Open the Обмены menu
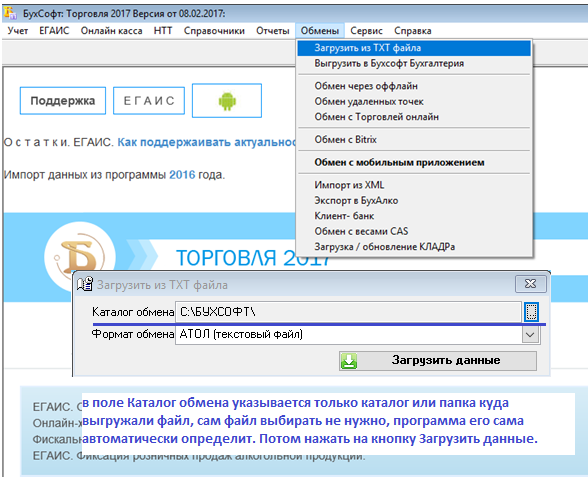Viewport: 588px width, 477px height. [x=320, y=31]
